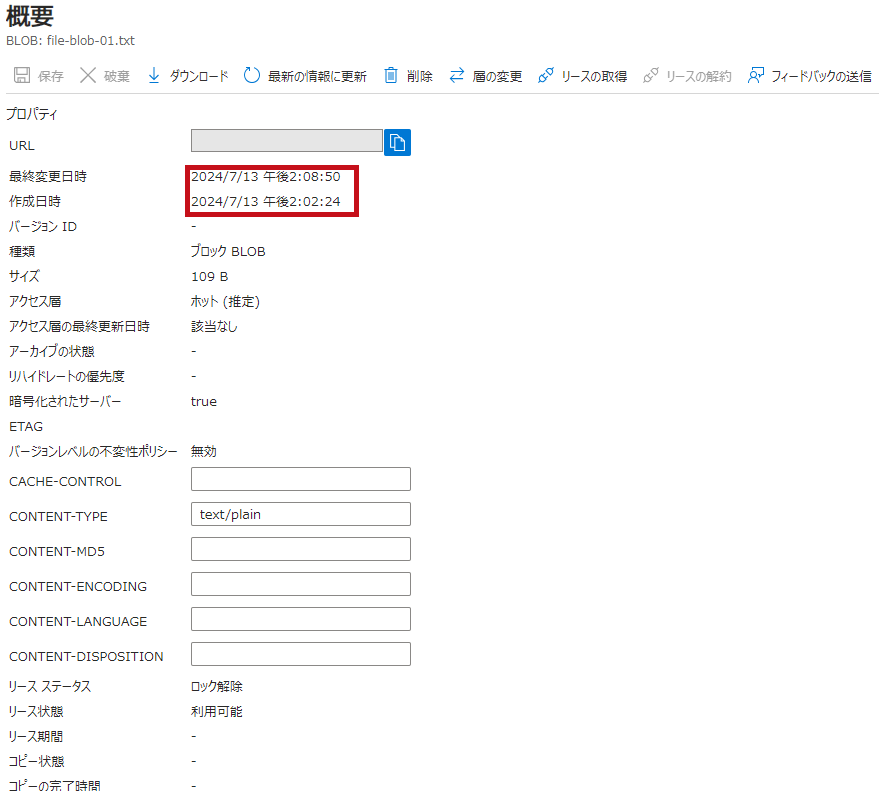The width and height of the screenshot is (879, 791).
Task: Click the access tier value ホット (推定)
Action: click(225, 302)
